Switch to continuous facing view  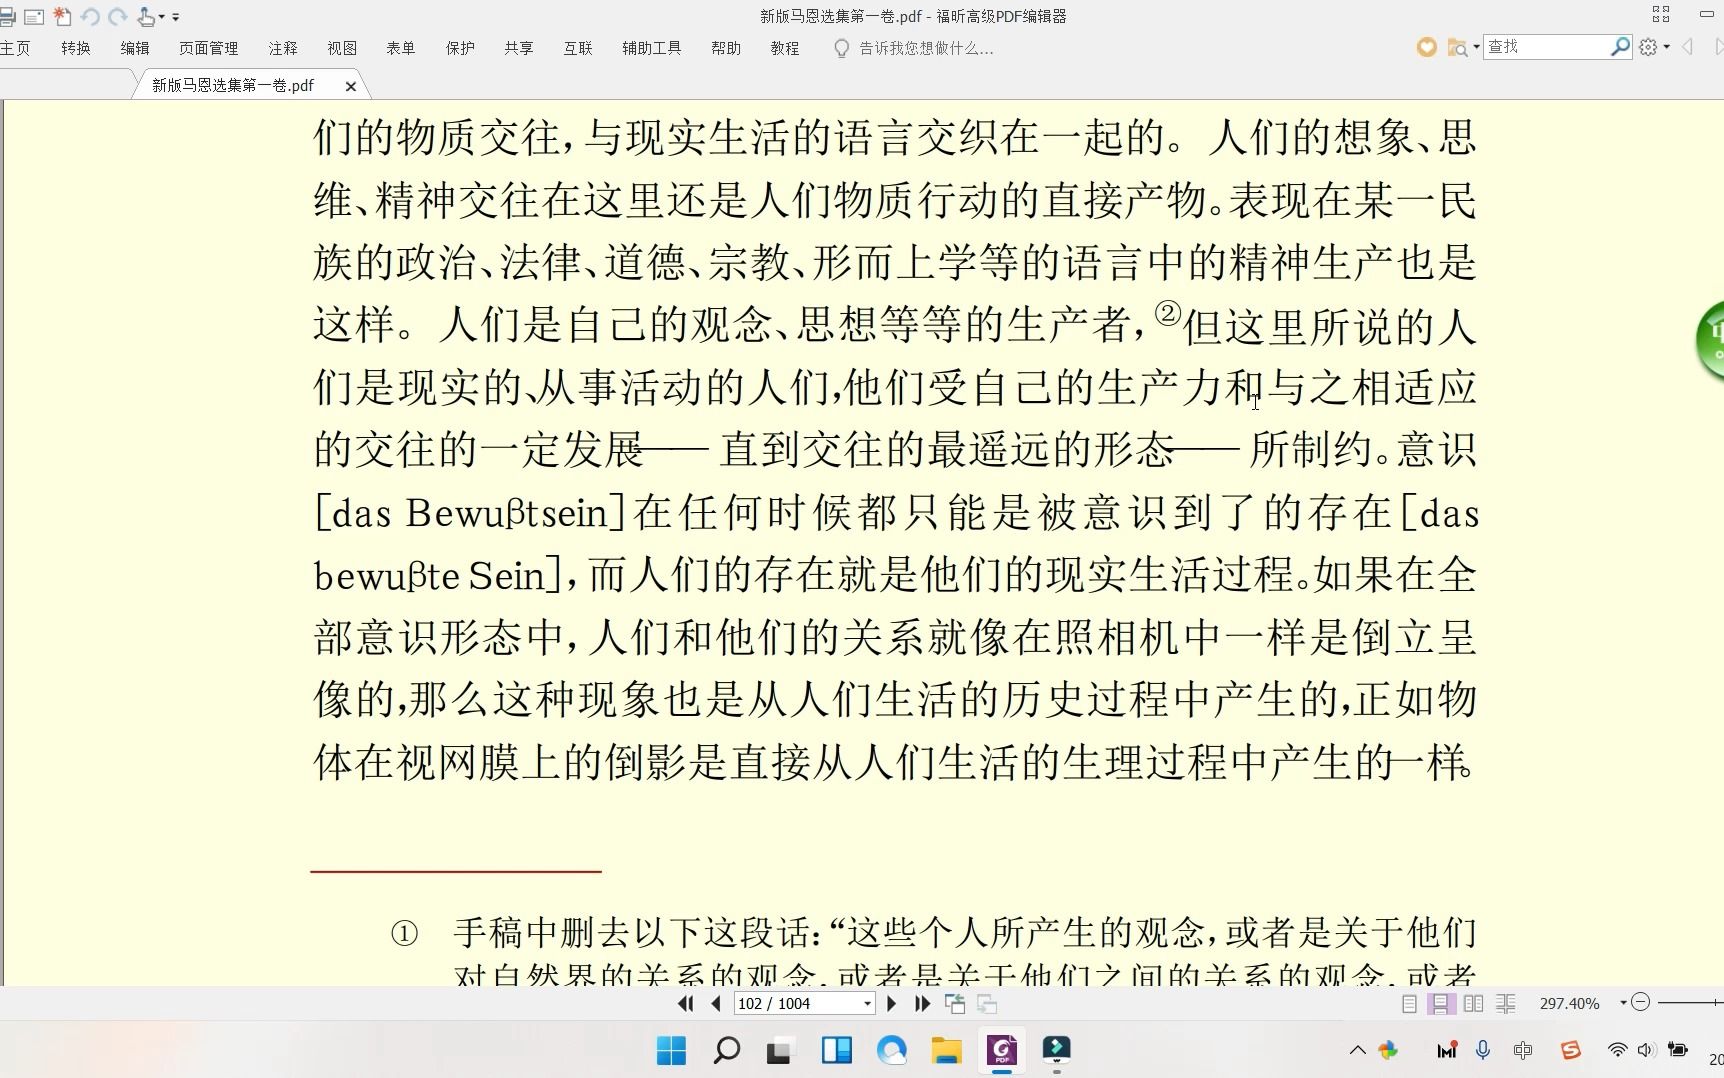[x=1505, y=1003]
